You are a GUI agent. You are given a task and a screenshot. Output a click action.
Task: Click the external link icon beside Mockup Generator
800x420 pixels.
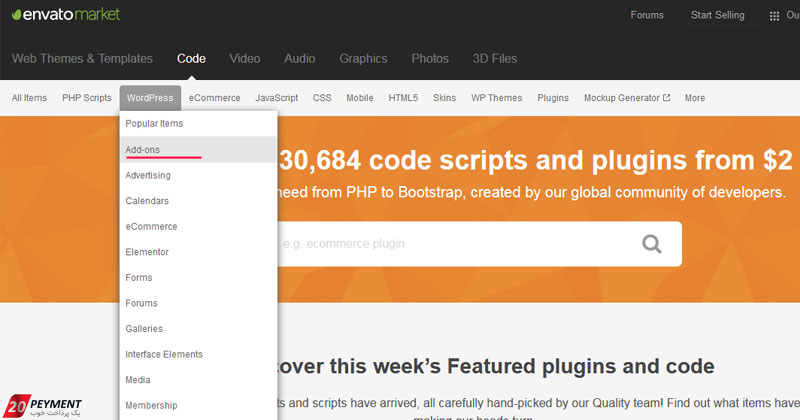click(x=666, y=97)
